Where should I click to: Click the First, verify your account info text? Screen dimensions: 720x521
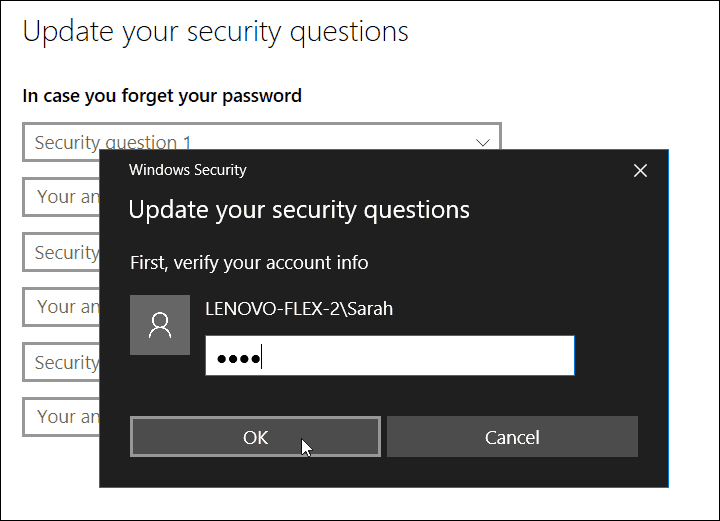[249, 263]
